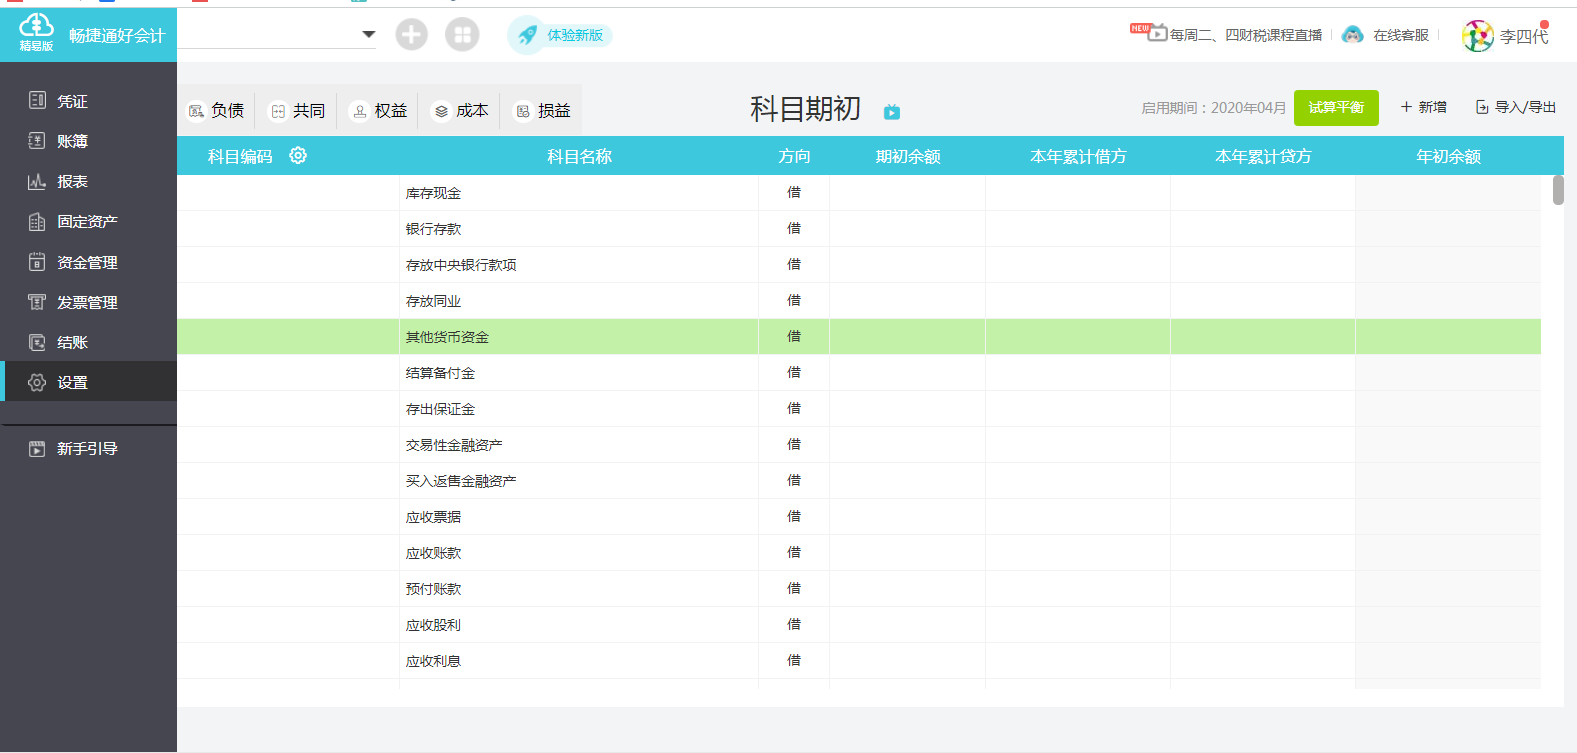Expand the company selector dropdown arrow

[x=369, y=35]
